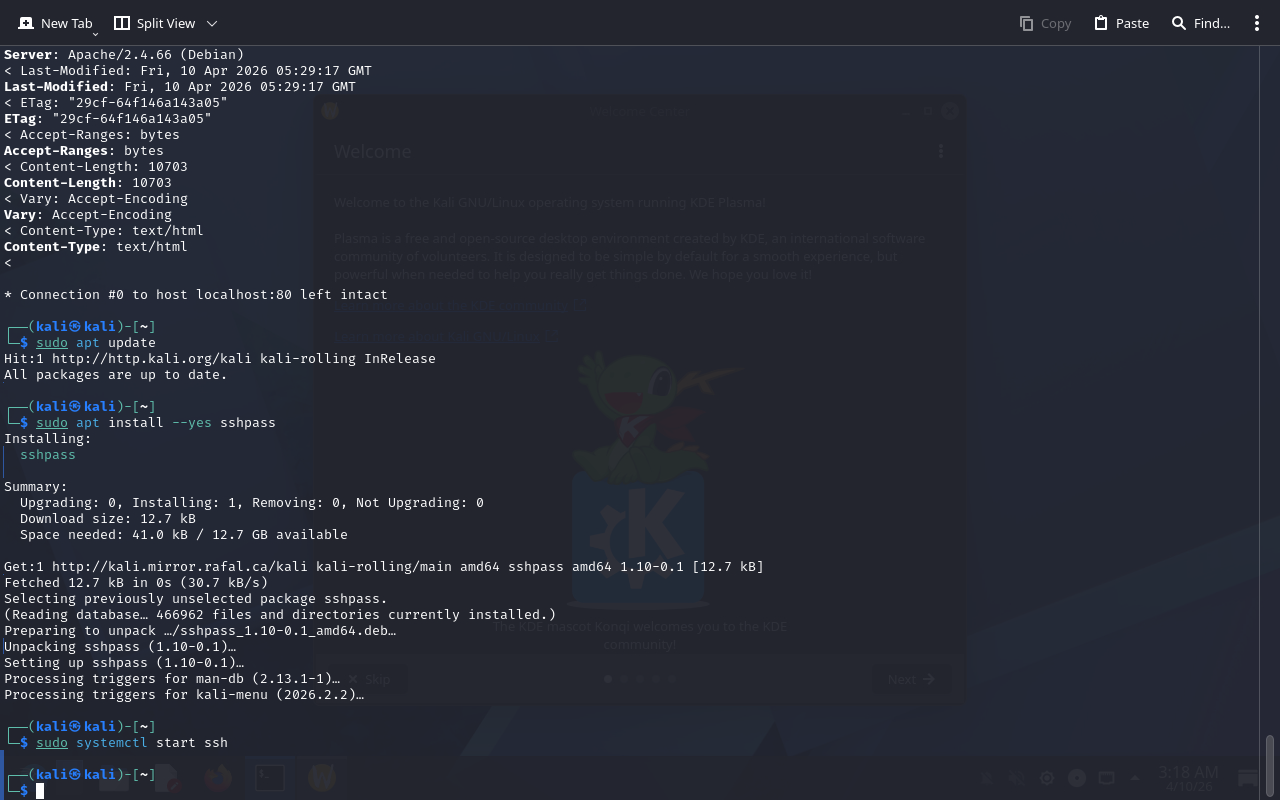Screen dimensions: 1280x800
Task: Click the New Tab plus icon
Action: pos(26,23)
